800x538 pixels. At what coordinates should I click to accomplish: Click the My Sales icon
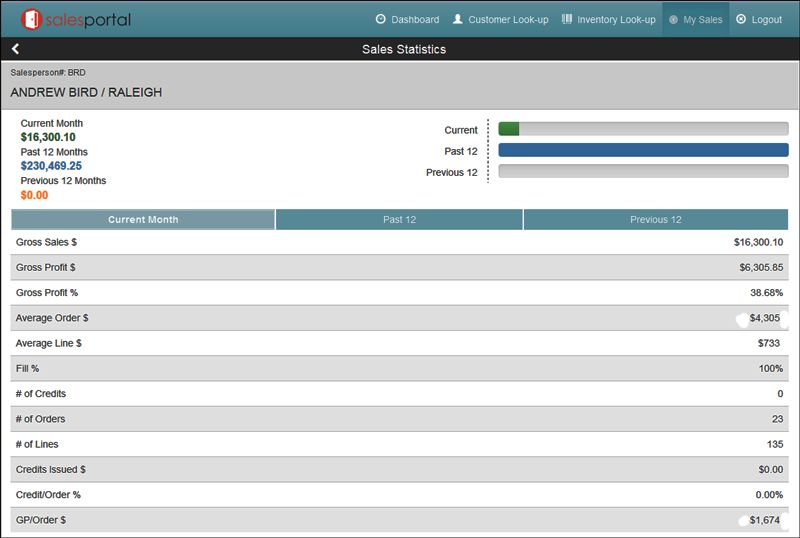click(x=673, y=19)
